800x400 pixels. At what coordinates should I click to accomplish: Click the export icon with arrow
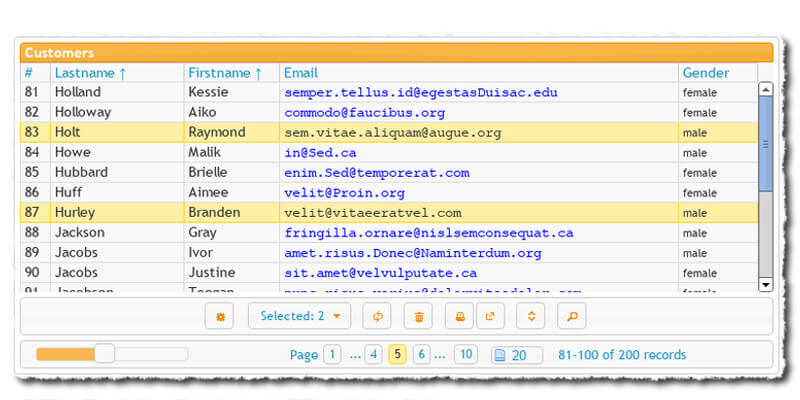point(490,316)
